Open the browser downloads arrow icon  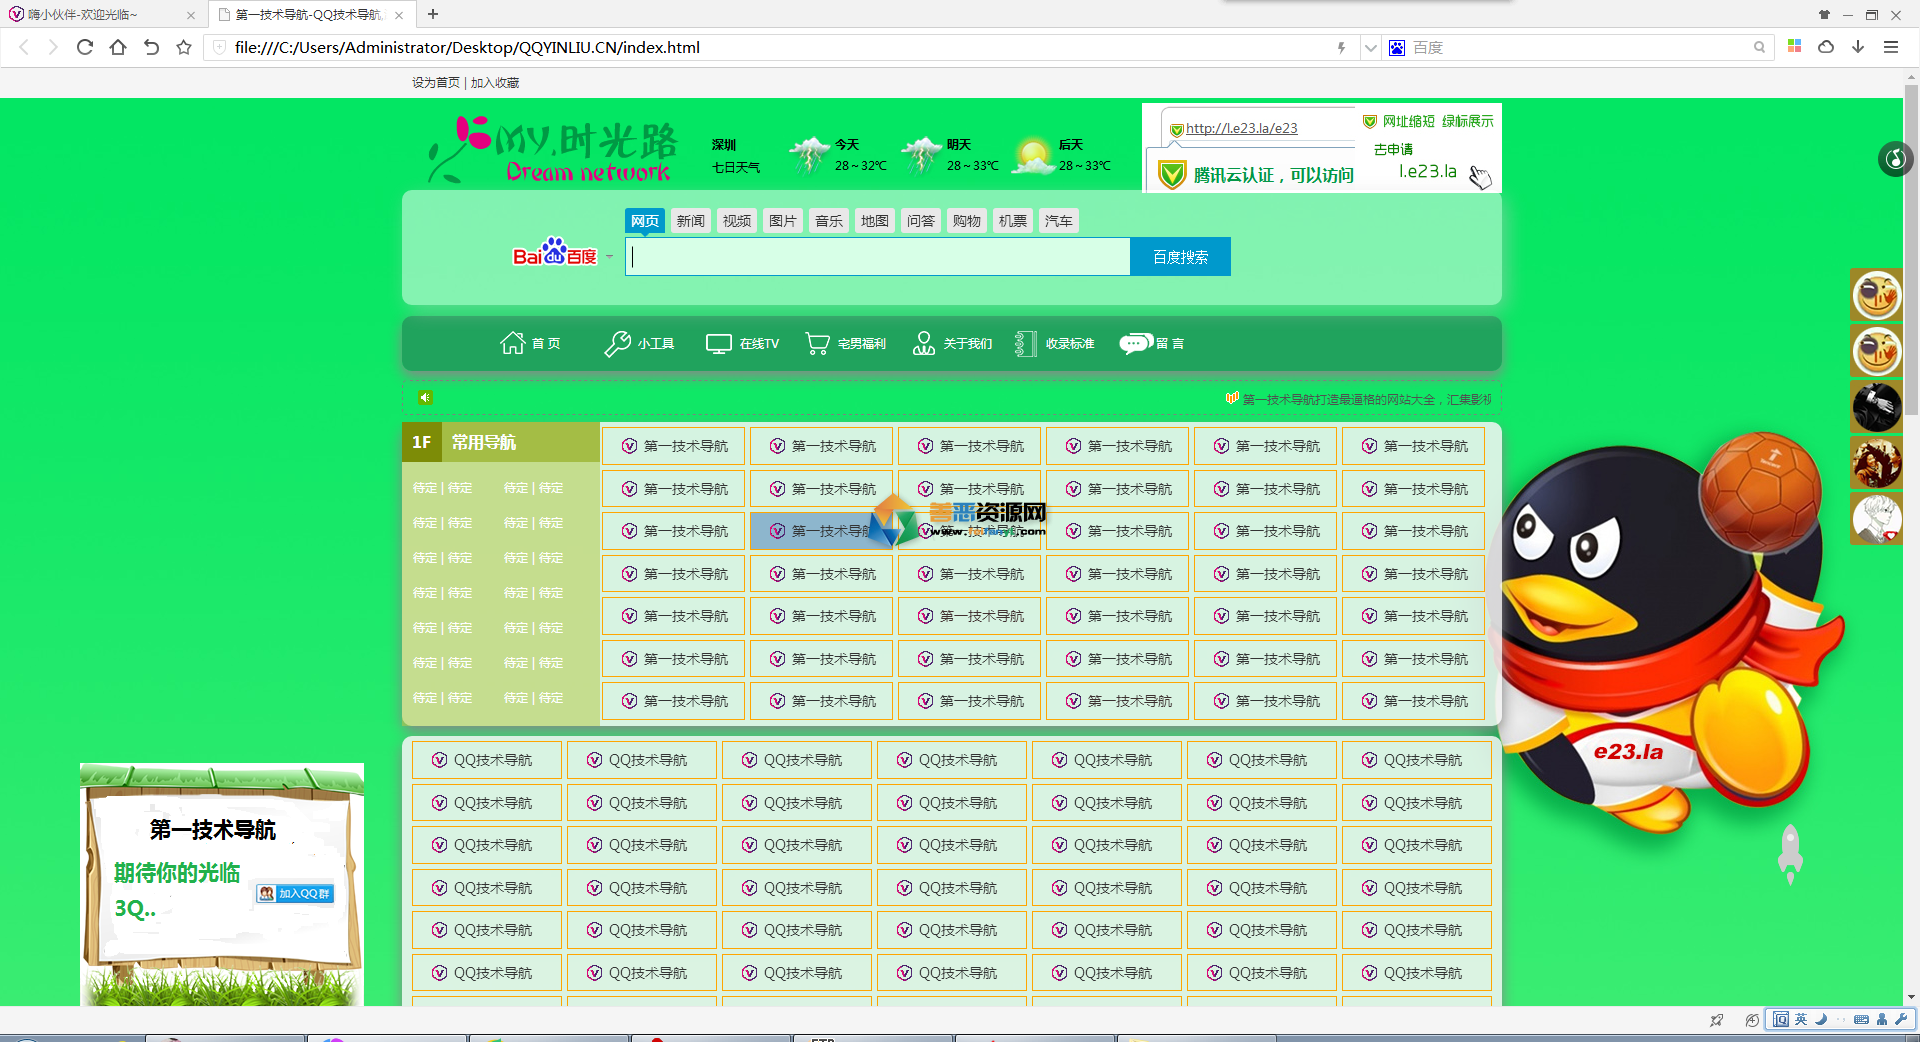[x=1858, y=47]
